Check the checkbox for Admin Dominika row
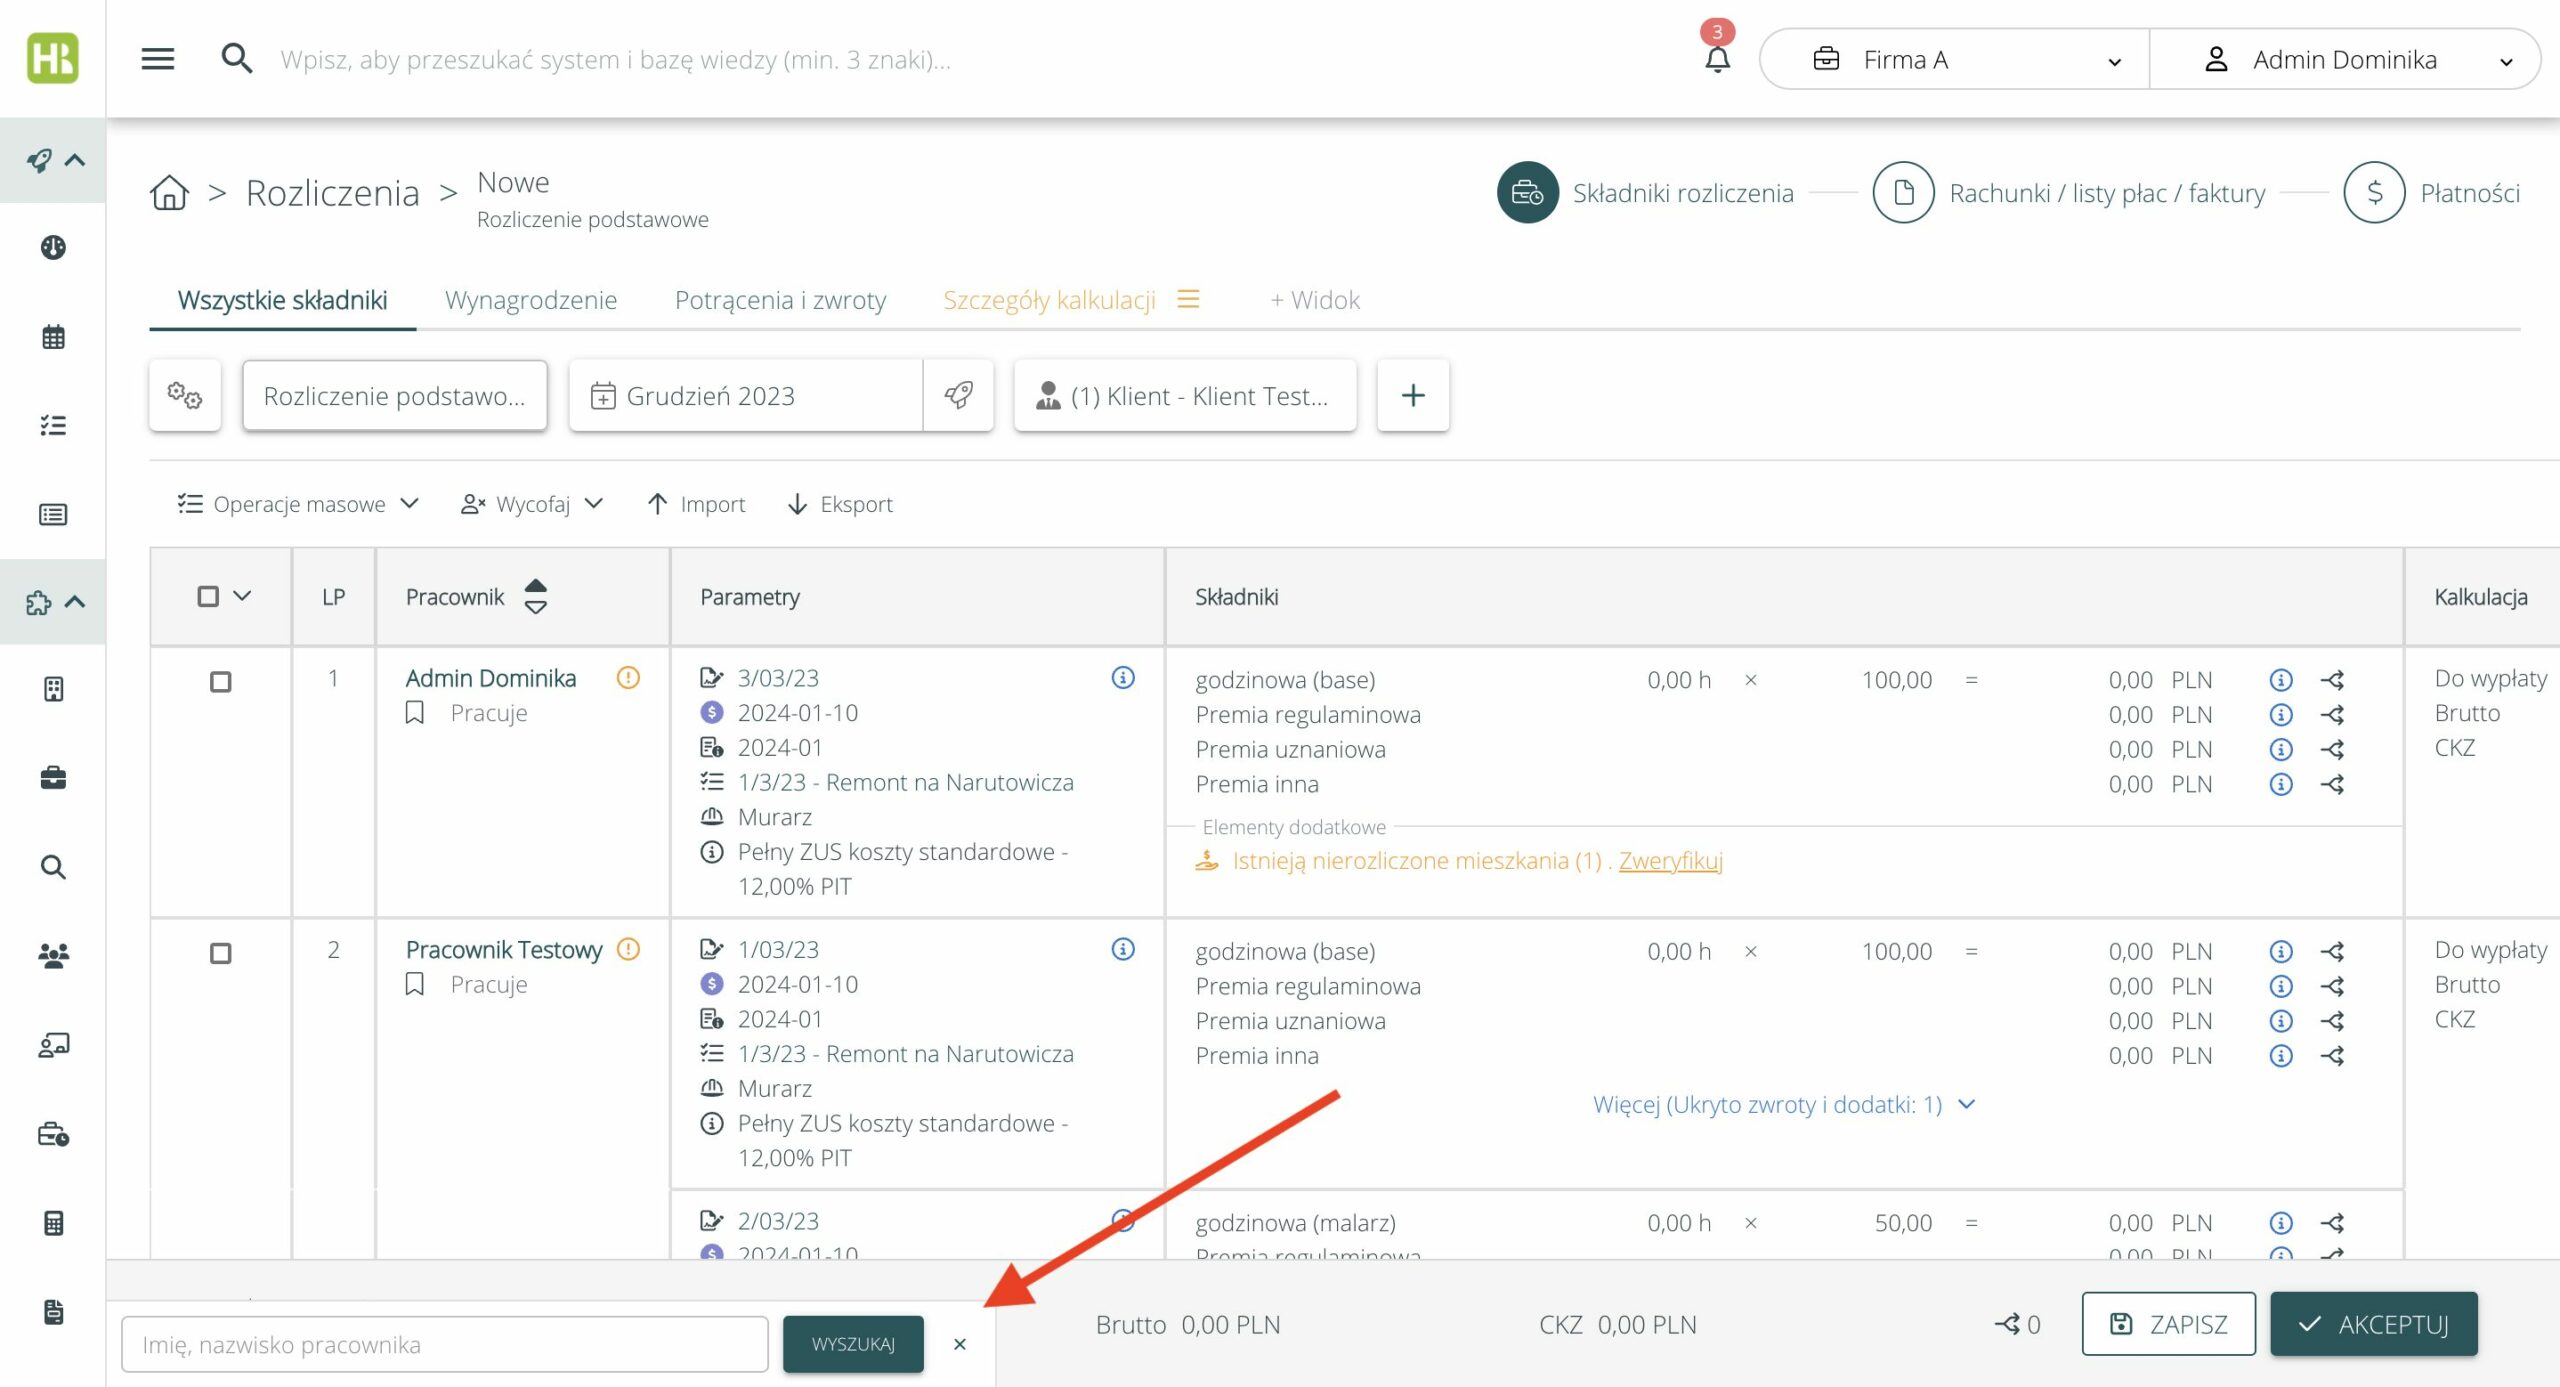 coord(220,682)
